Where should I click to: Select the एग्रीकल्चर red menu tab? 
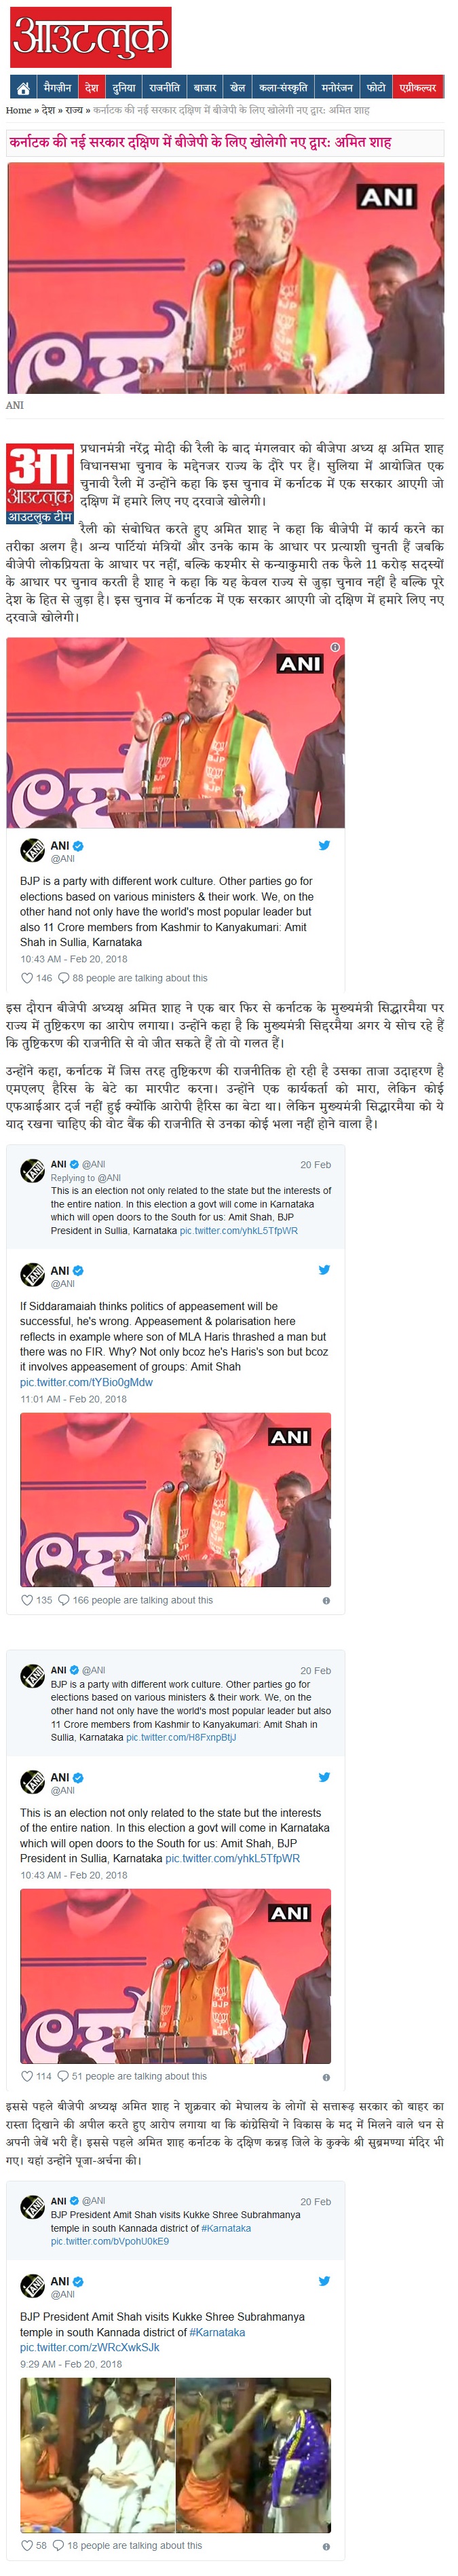click(x=418, y=88)
